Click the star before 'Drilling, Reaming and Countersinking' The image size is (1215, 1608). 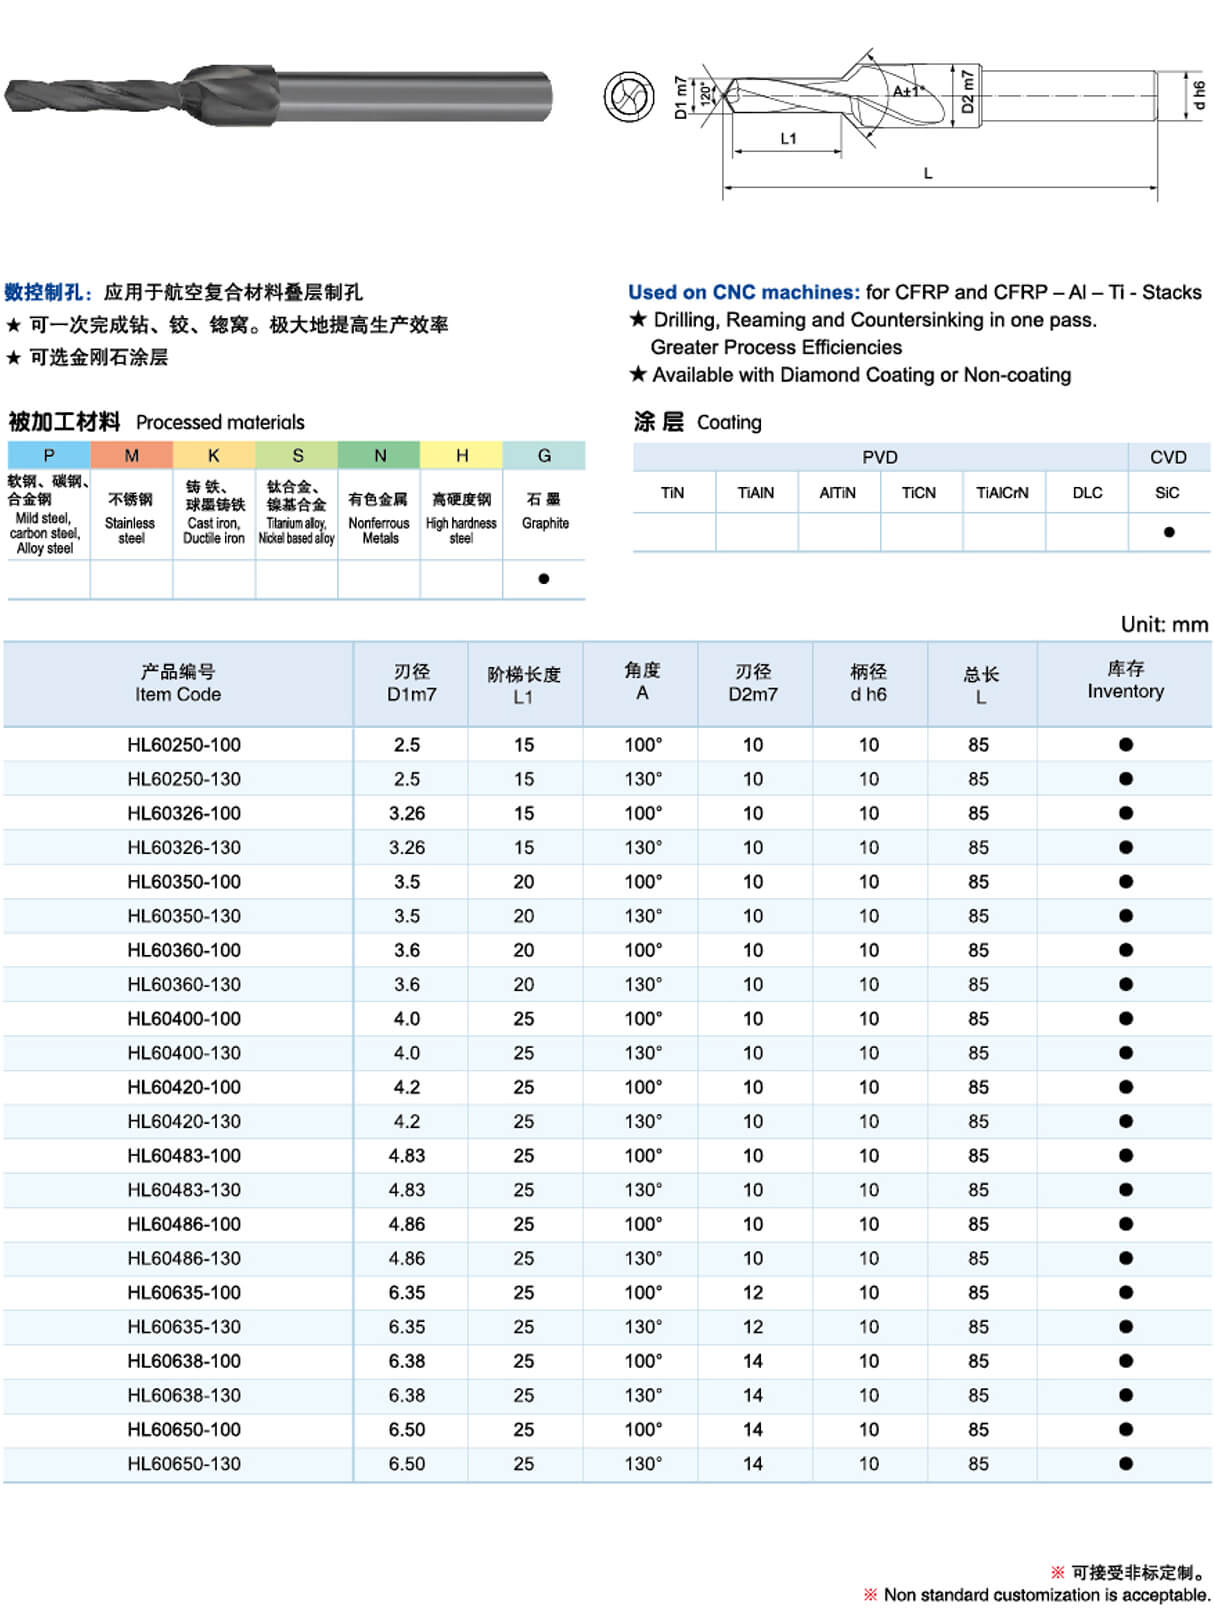tap(638, 320)
